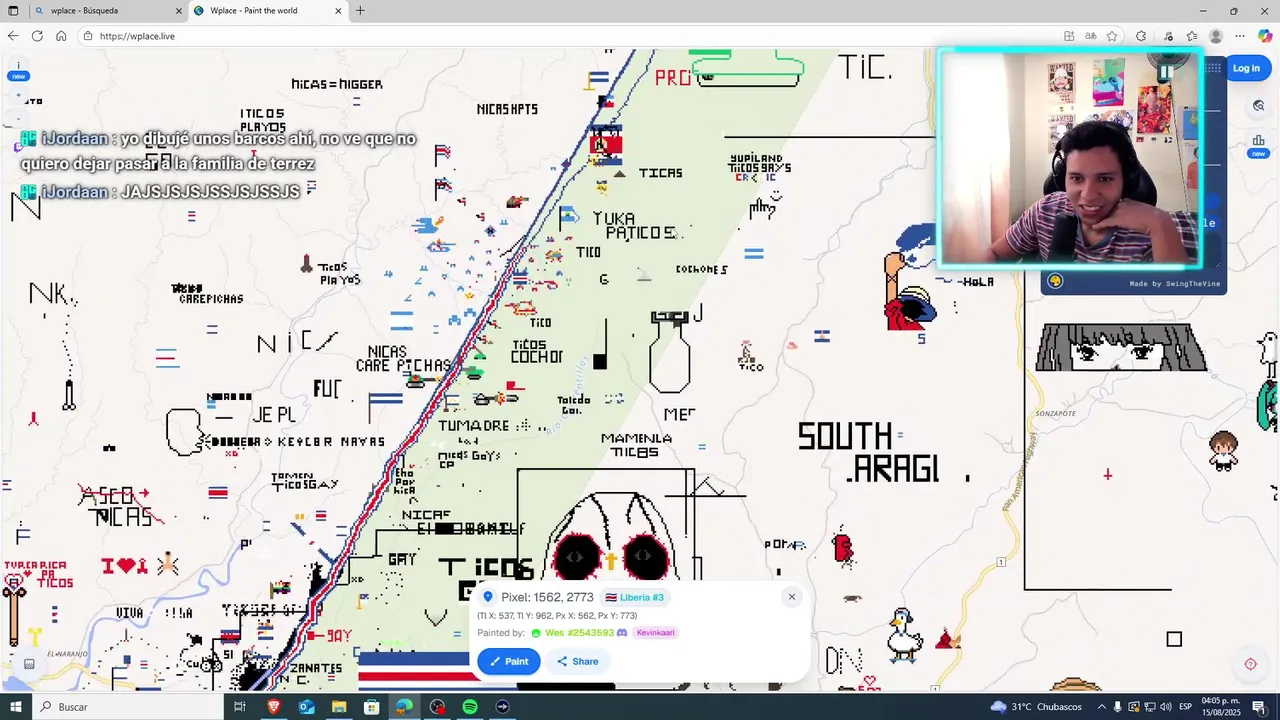Click the Blue Marble overlay logo icon
The width and height of the screenshot is (1280, 720).
tap(1055, 281)
